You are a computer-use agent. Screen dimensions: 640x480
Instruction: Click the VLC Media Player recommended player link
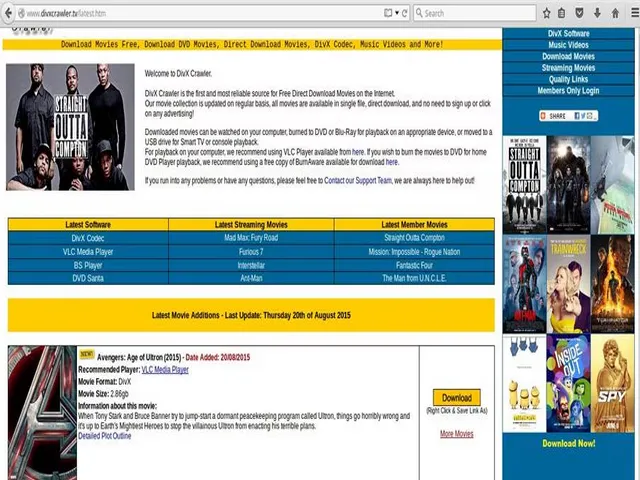(165, 370)
